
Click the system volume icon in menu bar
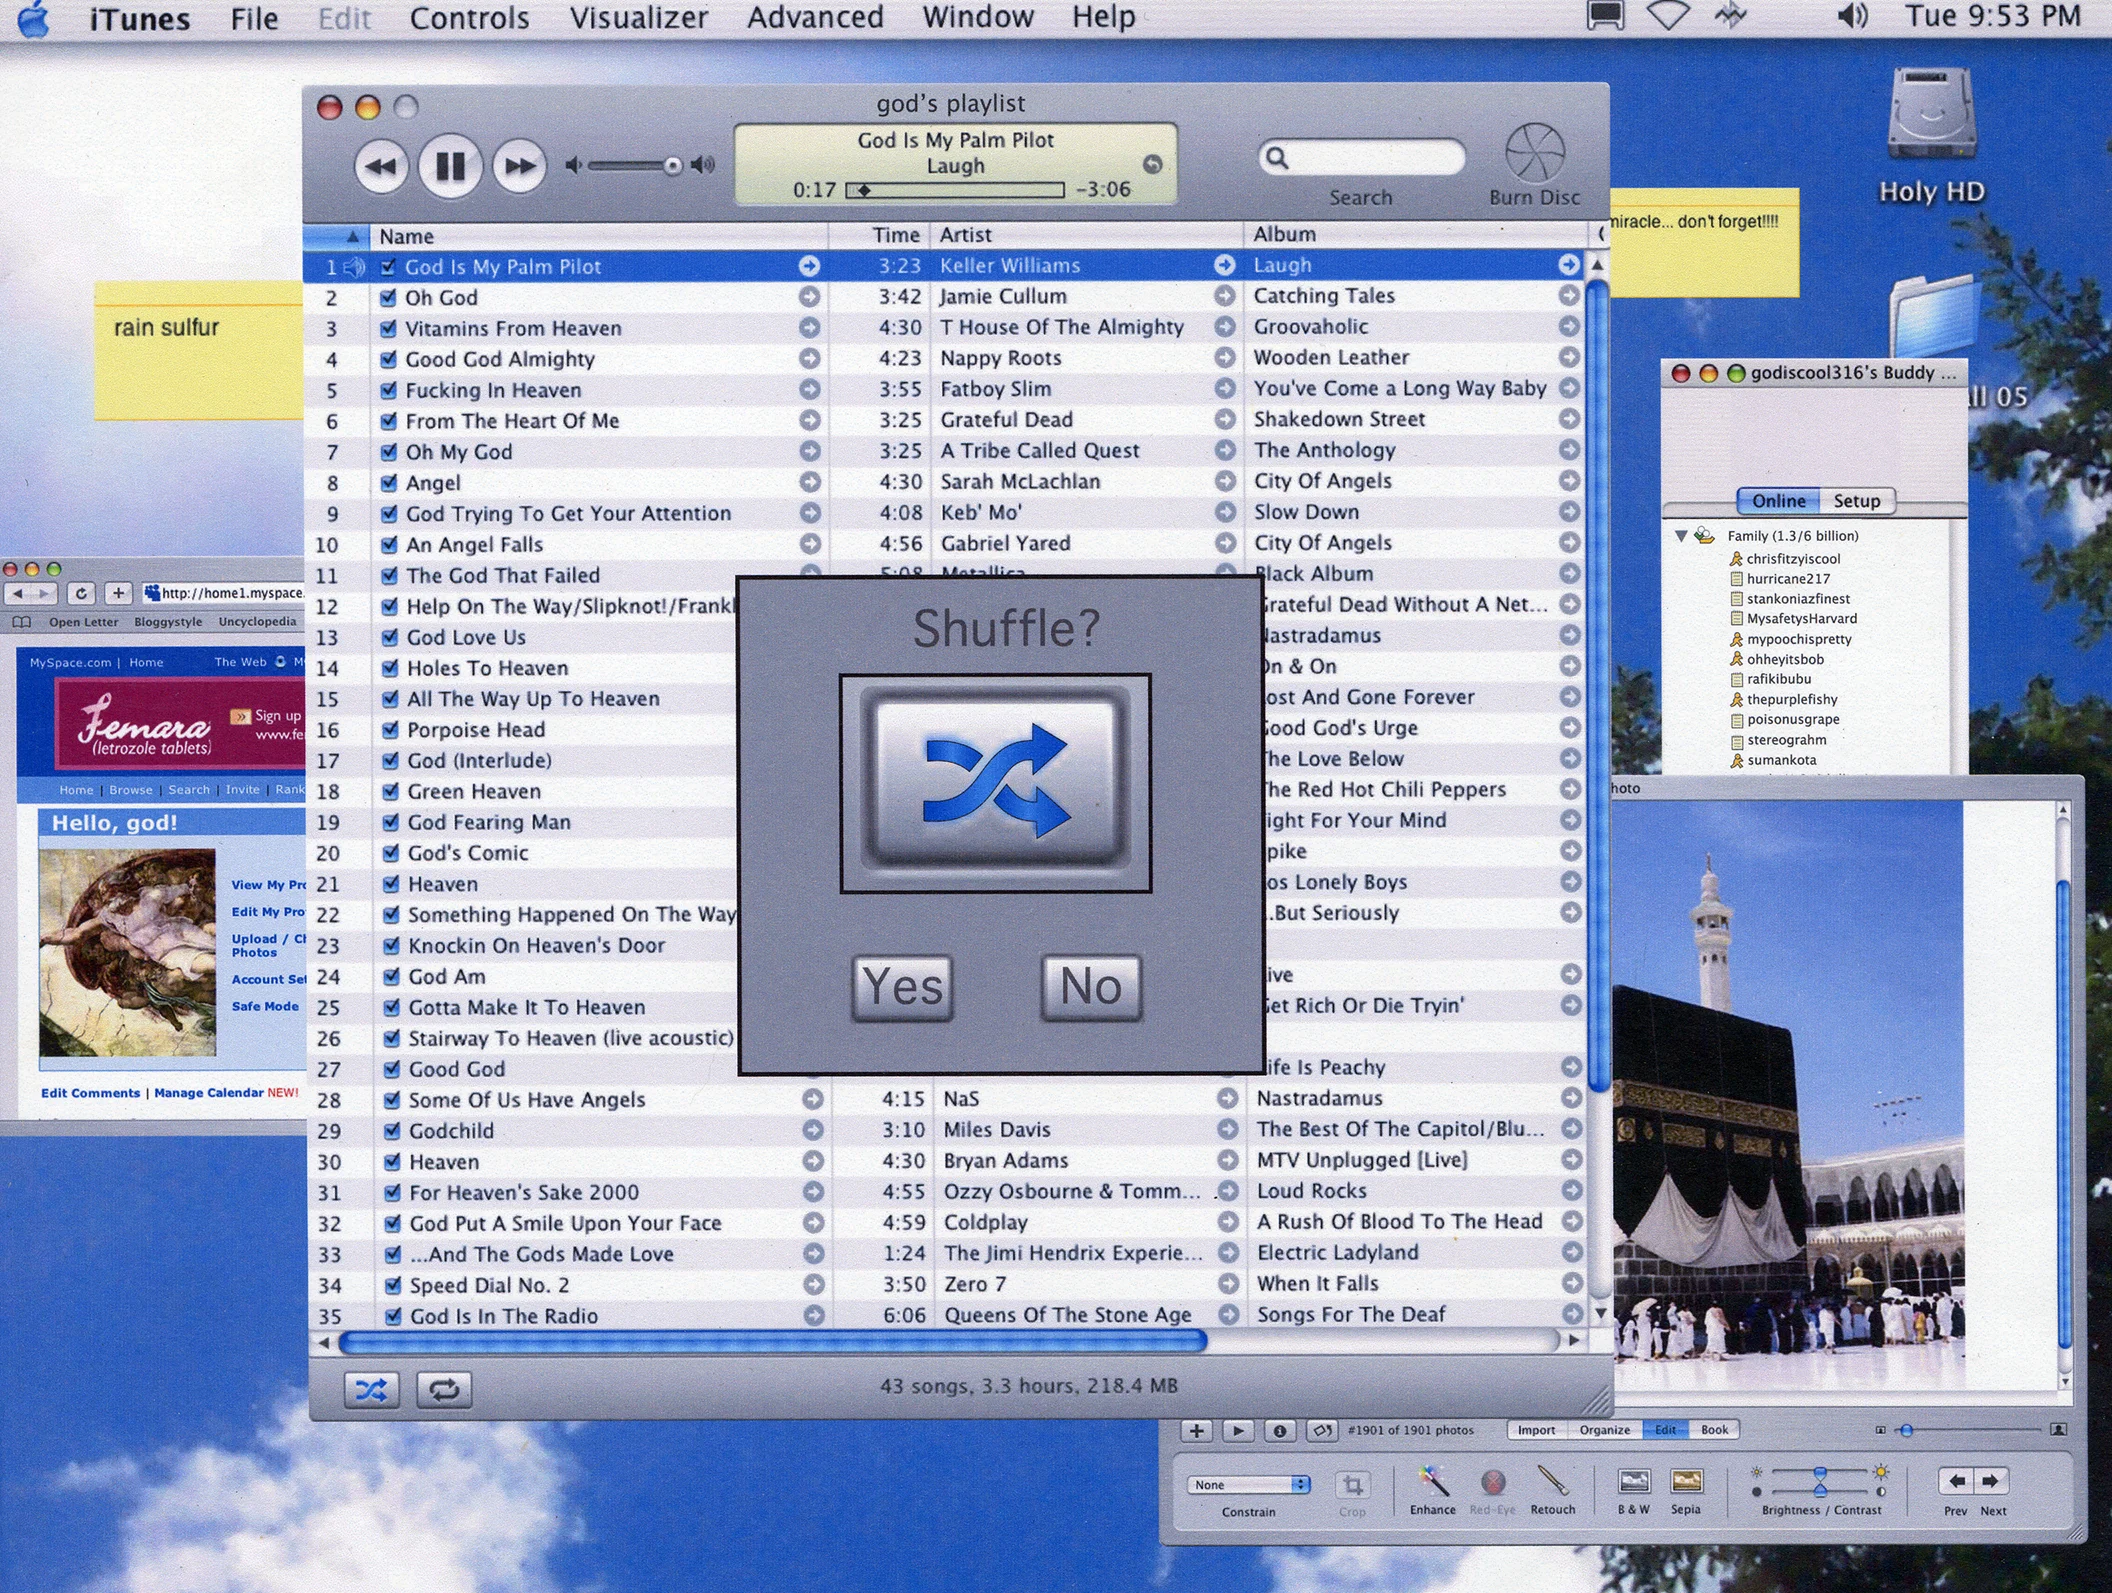tap(1852, 16)
